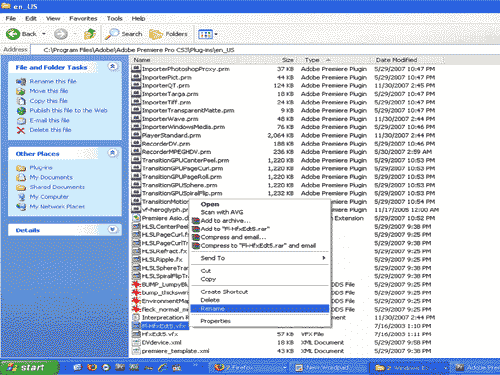Viewport: 500px width, 375px height.
Task: Open the 2 Firefox taskbar group dropdown
Action: tap(285, 368)
